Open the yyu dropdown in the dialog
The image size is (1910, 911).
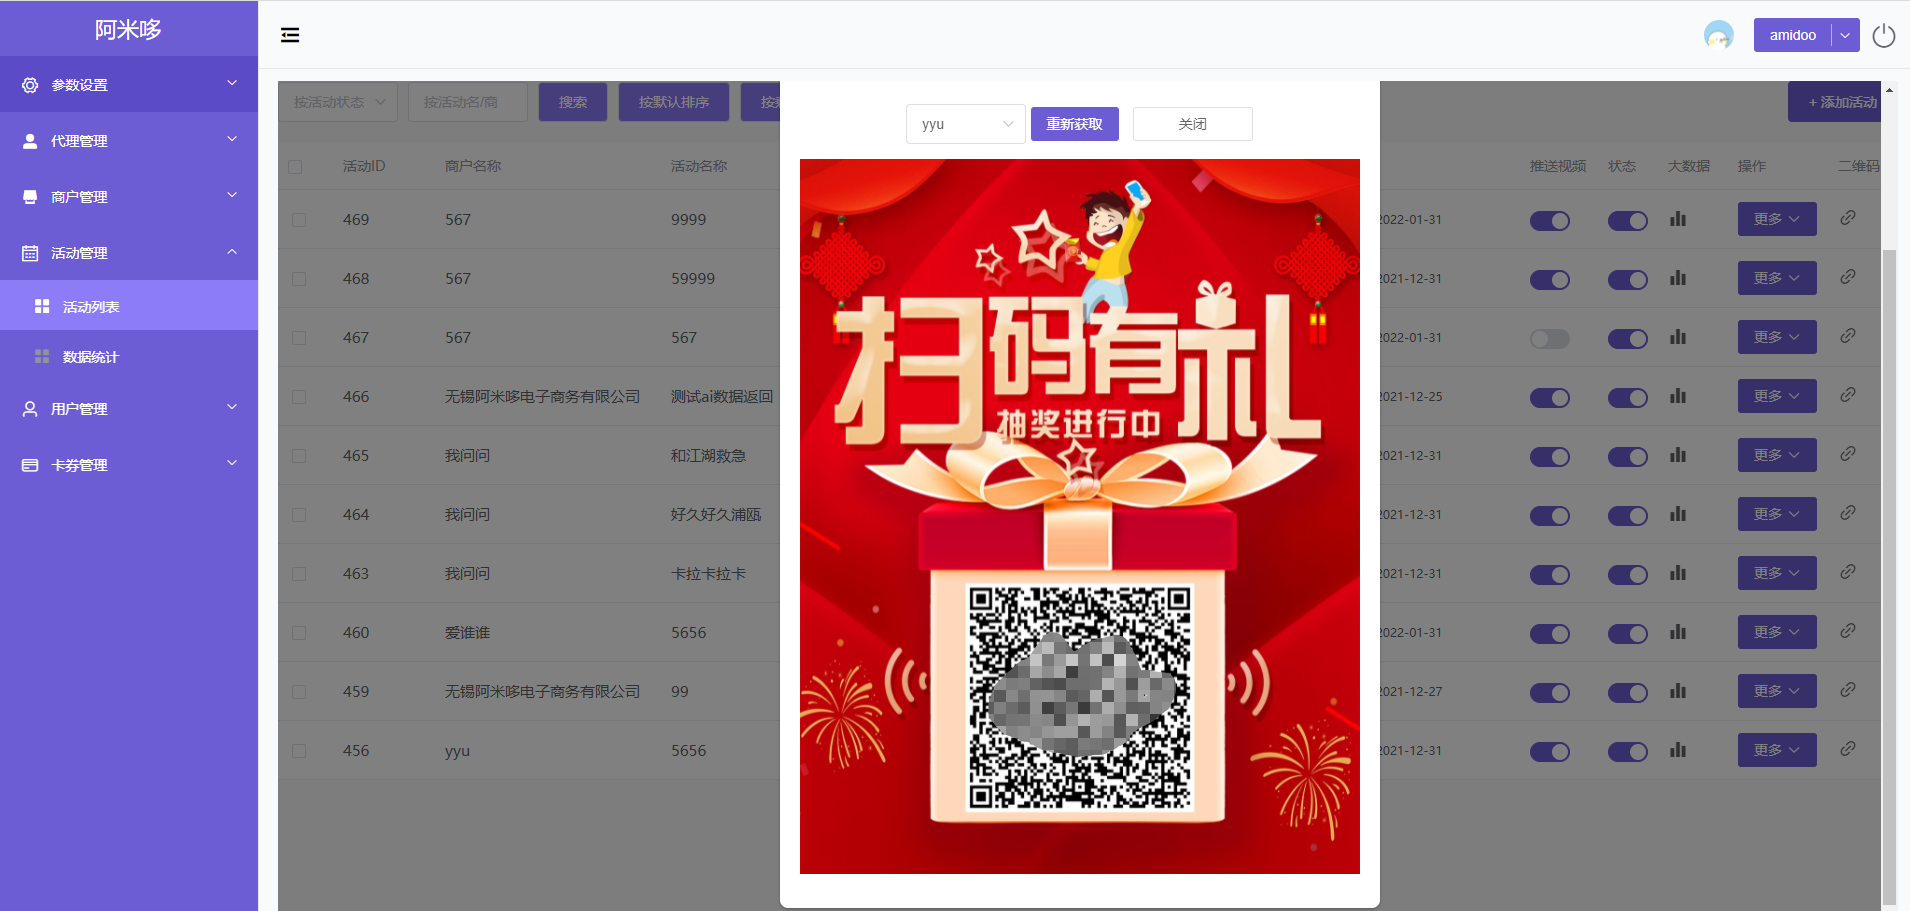[x=965, y=124]
